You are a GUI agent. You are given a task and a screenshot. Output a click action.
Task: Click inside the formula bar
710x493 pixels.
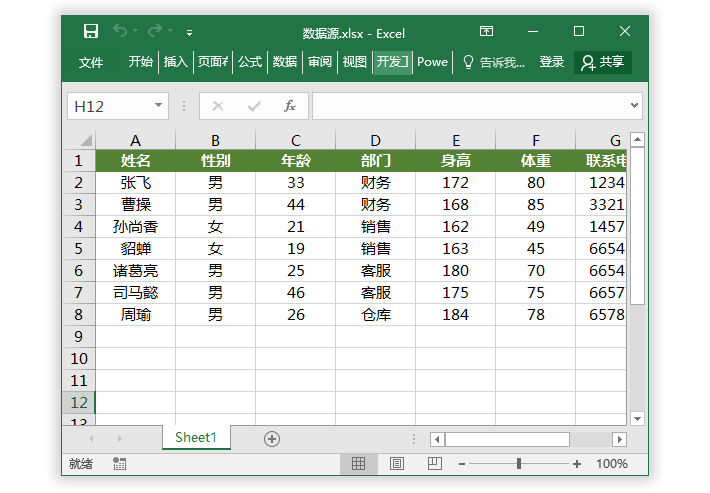click(x=471, y=106)
